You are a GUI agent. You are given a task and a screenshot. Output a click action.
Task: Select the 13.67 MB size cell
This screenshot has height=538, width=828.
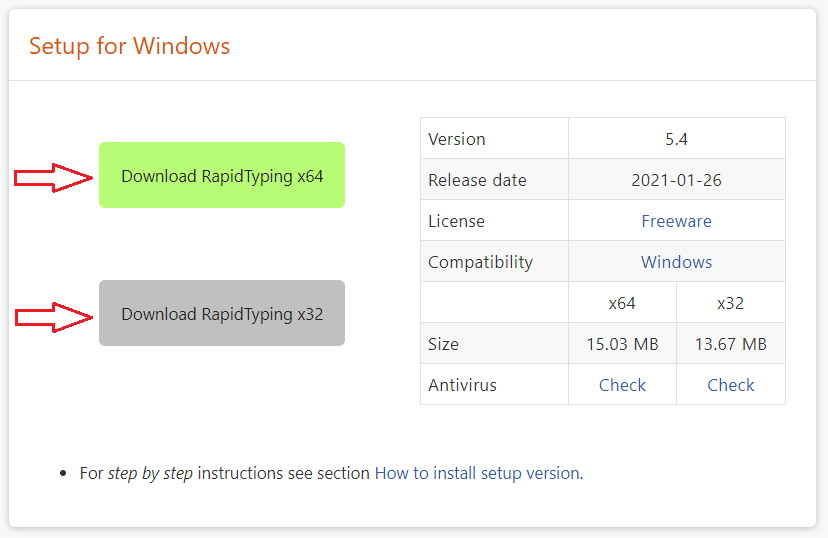(x=731, y=344)
